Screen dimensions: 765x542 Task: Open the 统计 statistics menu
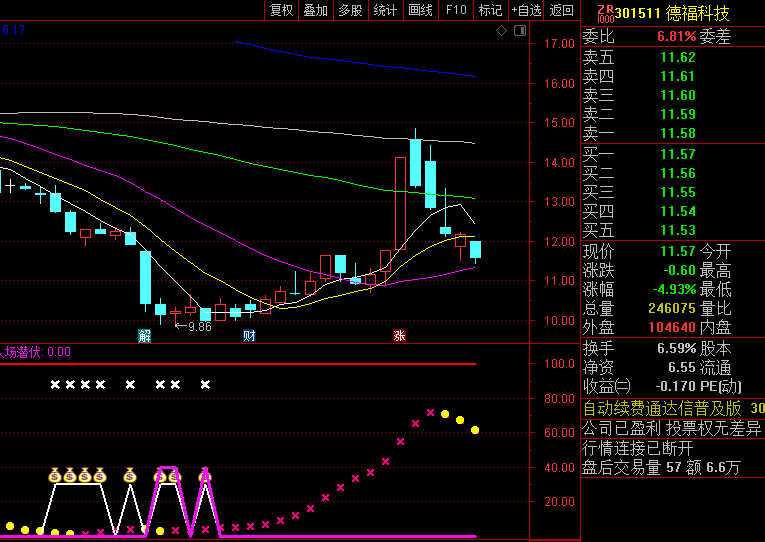coord(385,10)
